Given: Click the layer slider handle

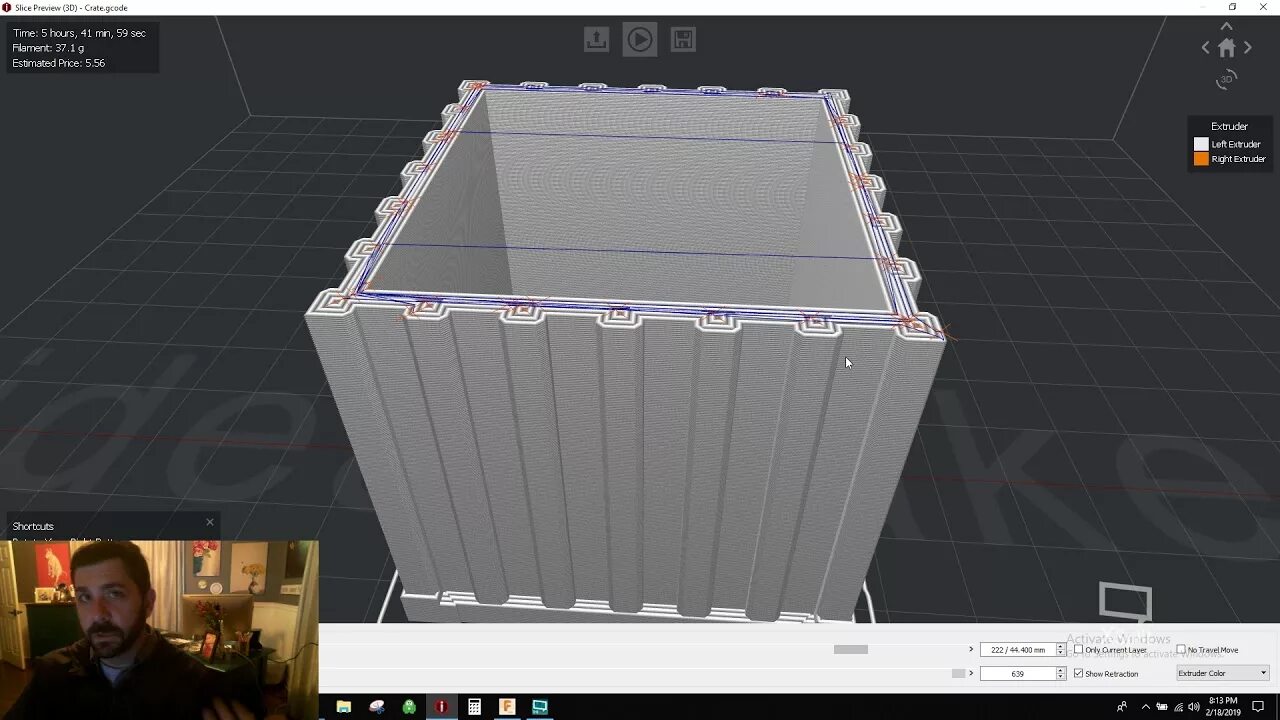Looking at the screenshot, I should click(851, 649).
